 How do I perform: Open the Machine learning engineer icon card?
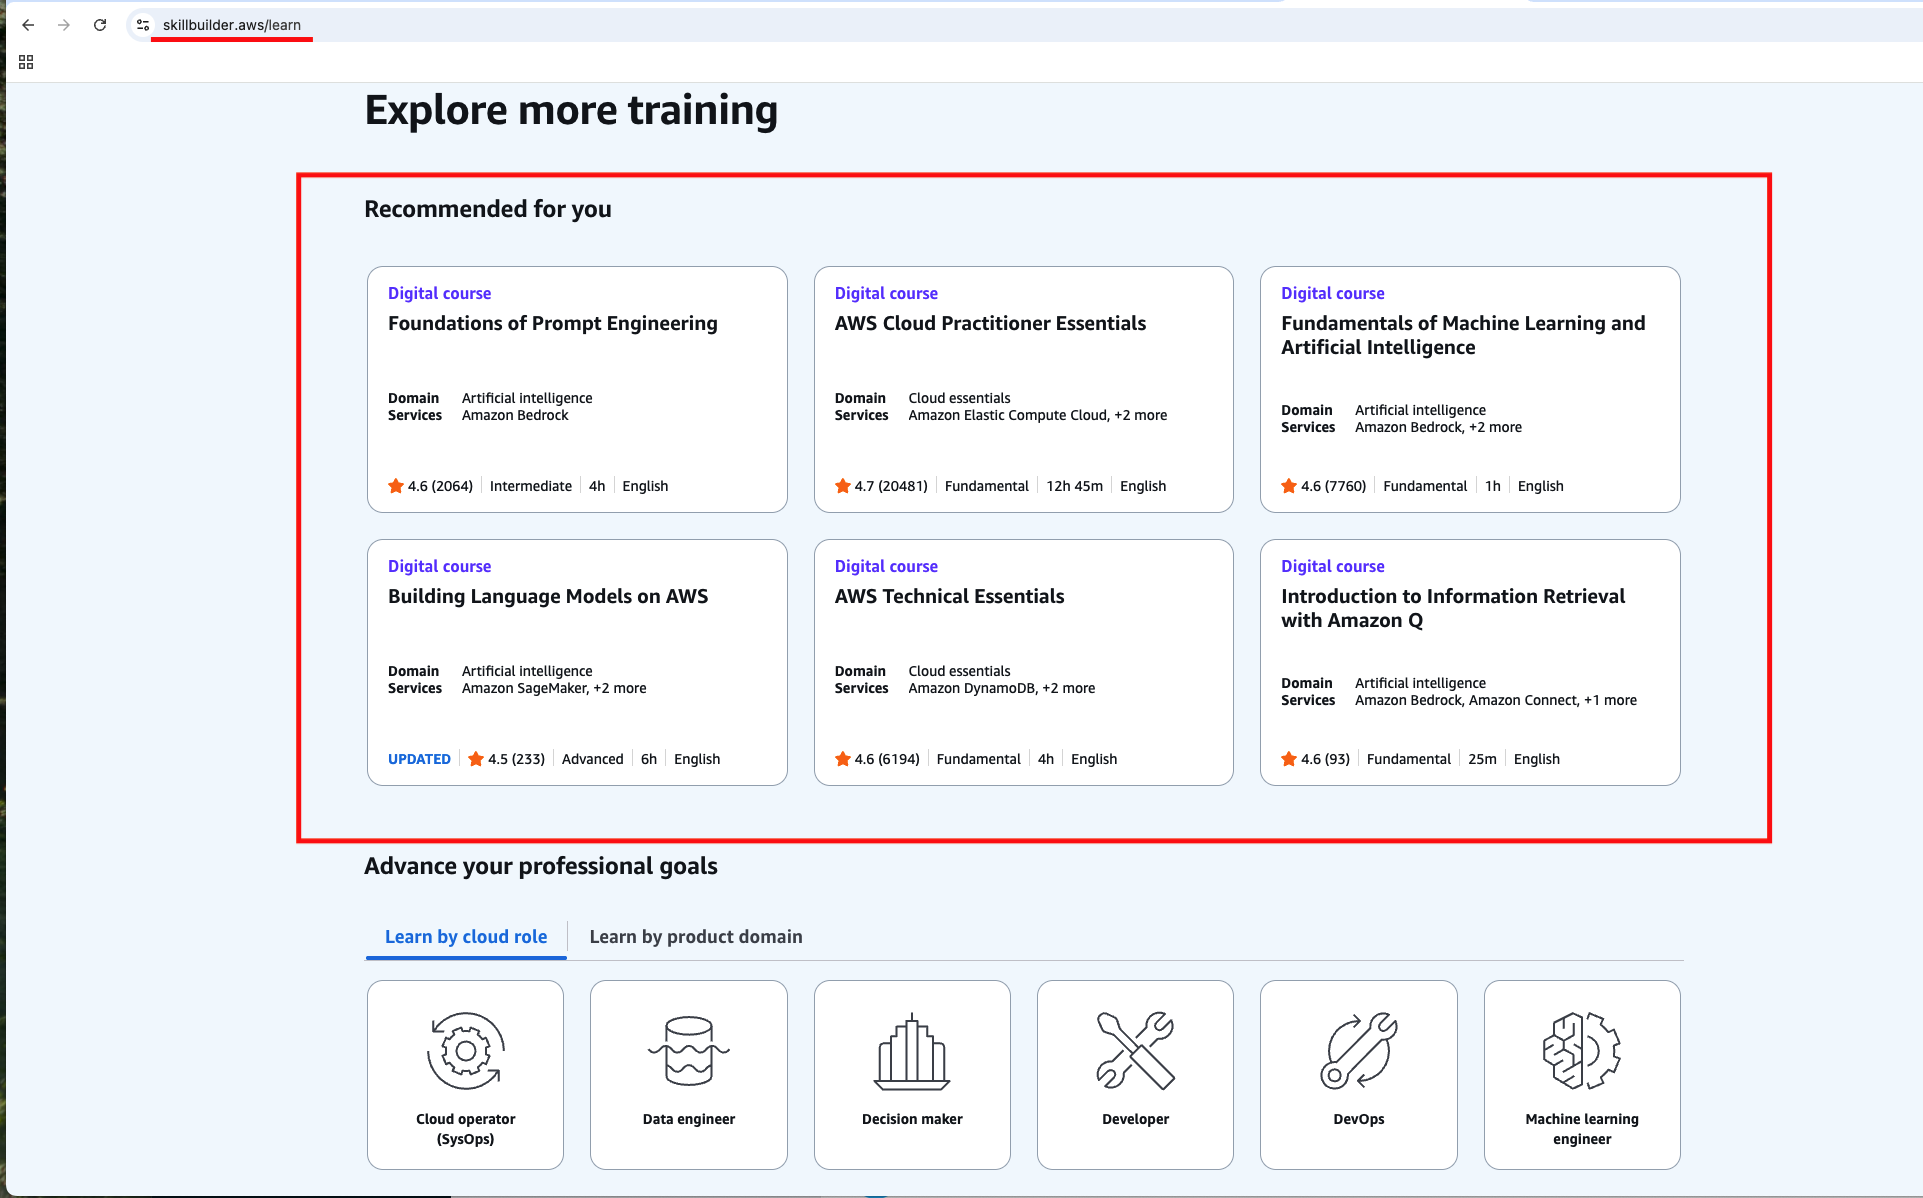click(1582, 1074)
